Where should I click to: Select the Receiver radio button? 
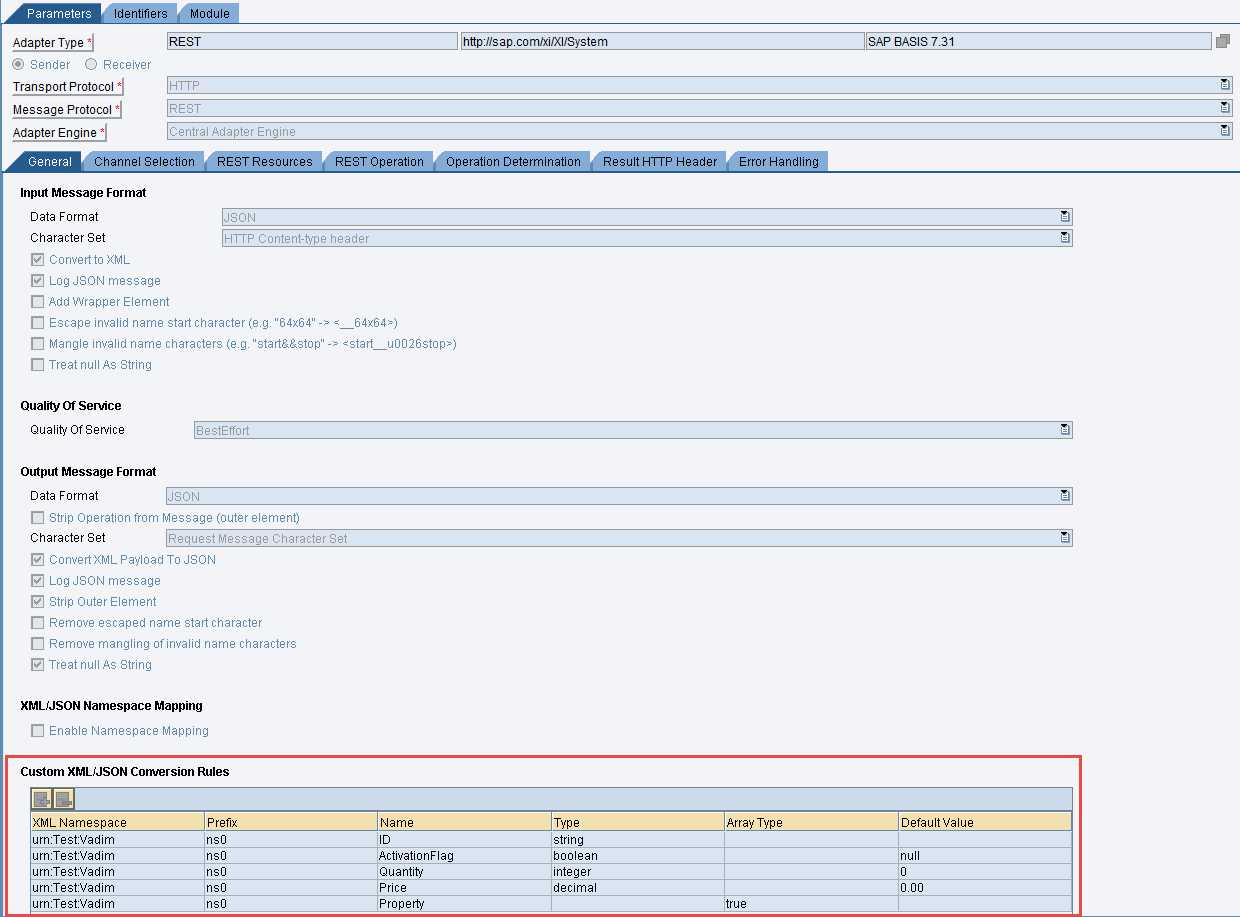click(89, 64)
